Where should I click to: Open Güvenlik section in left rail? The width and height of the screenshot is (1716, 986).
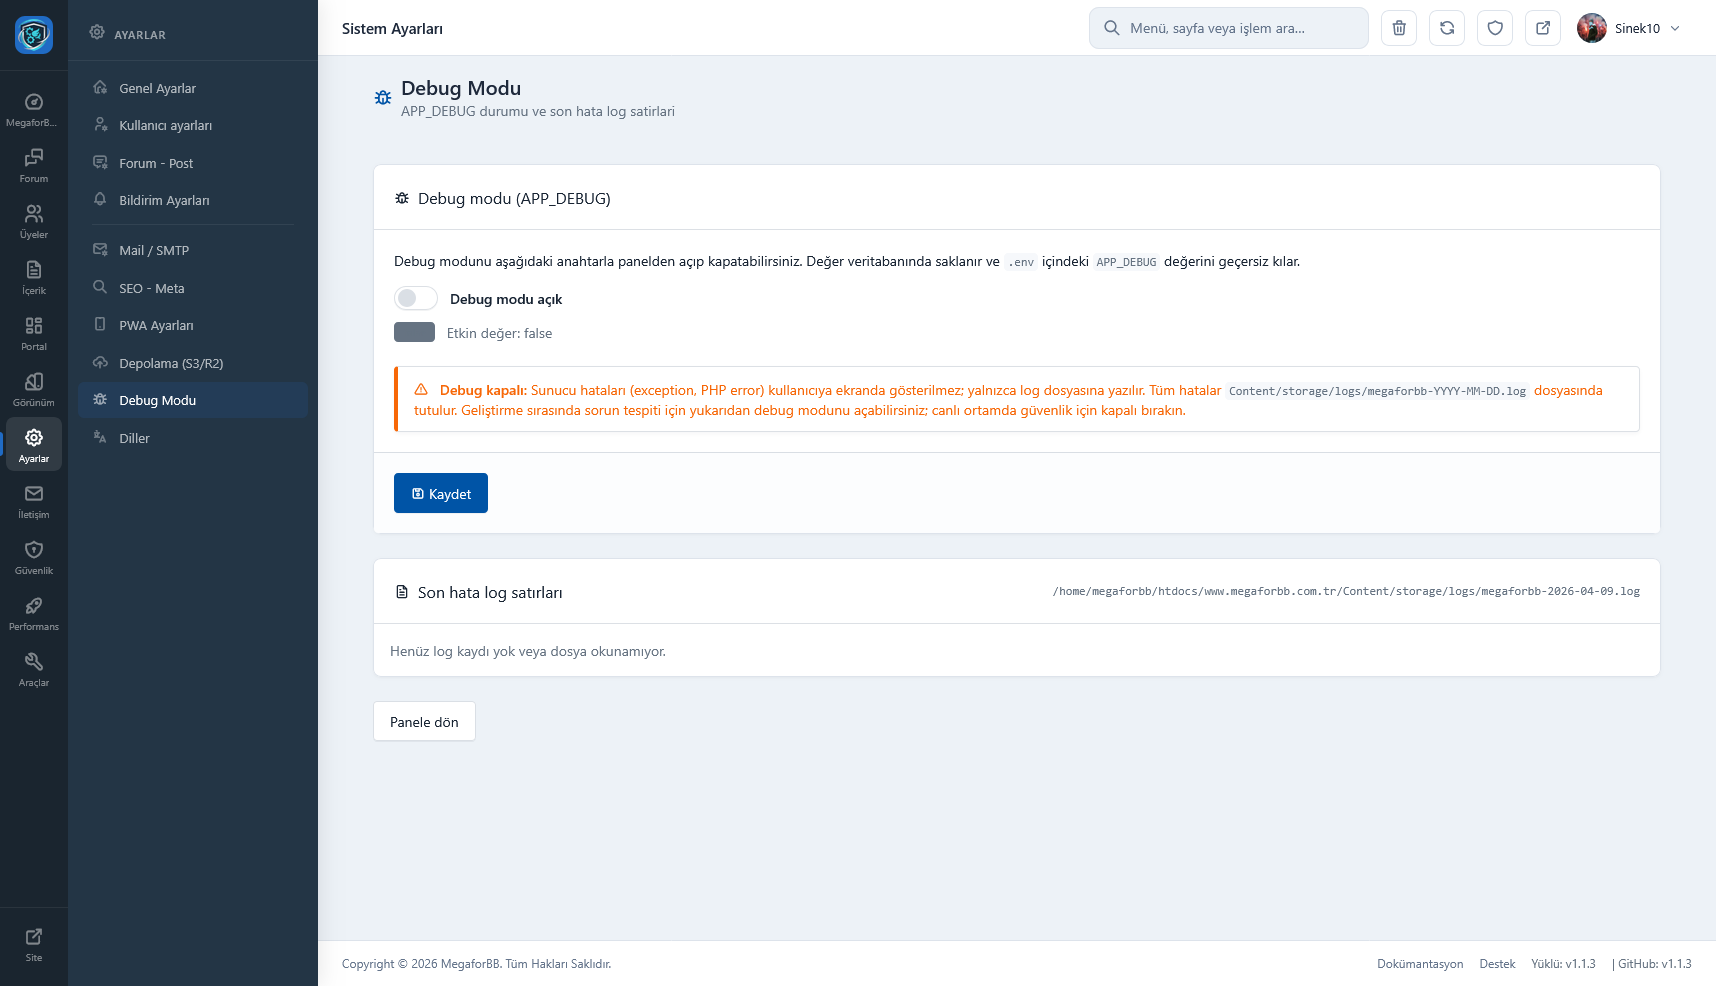point(34,557)
